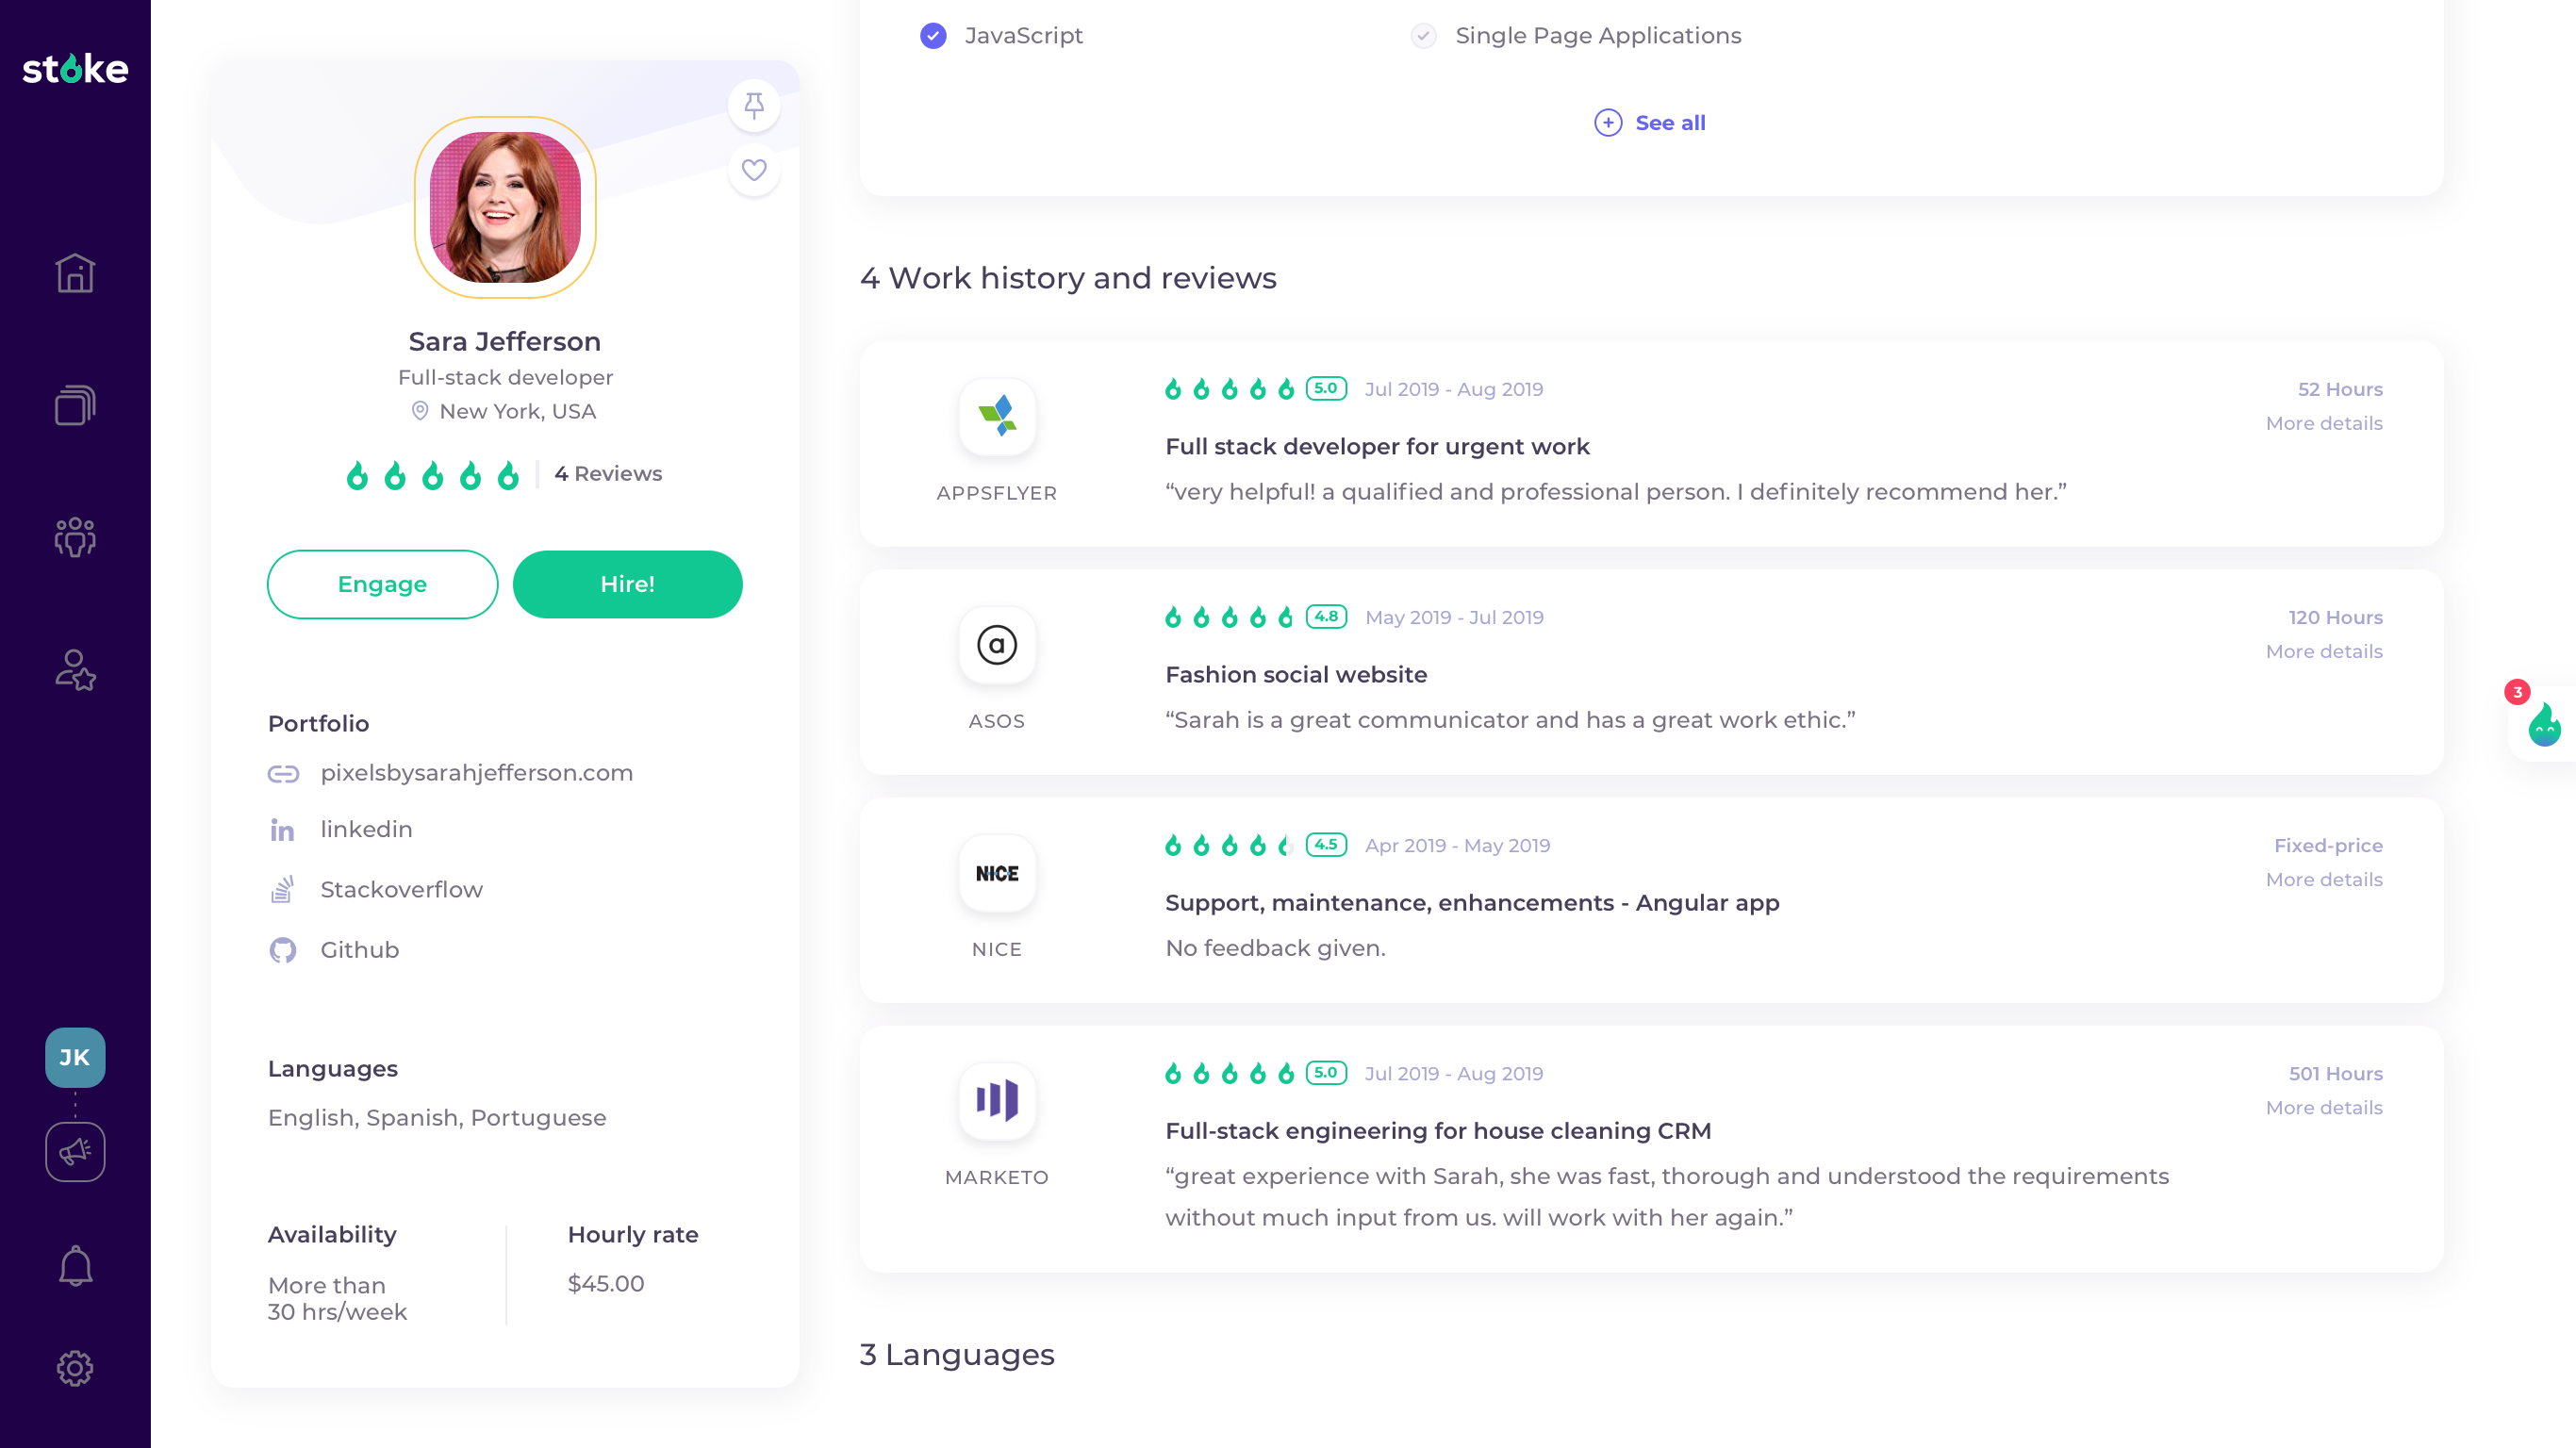Open notifications bell icon

pos(75,1265)
